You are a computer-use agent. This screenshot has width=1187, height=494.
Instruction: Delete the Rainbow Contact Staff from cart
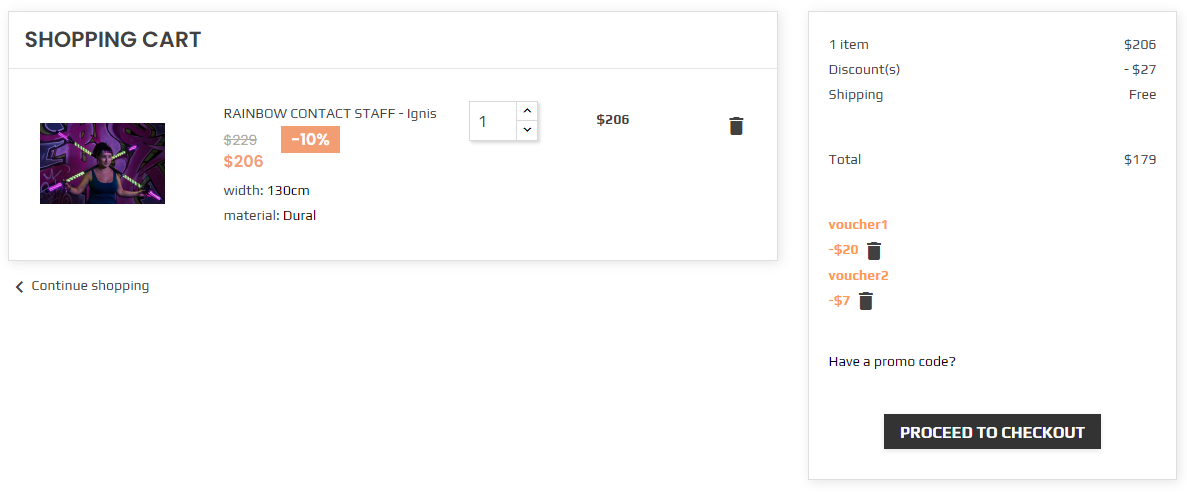(x=736, y=126)
